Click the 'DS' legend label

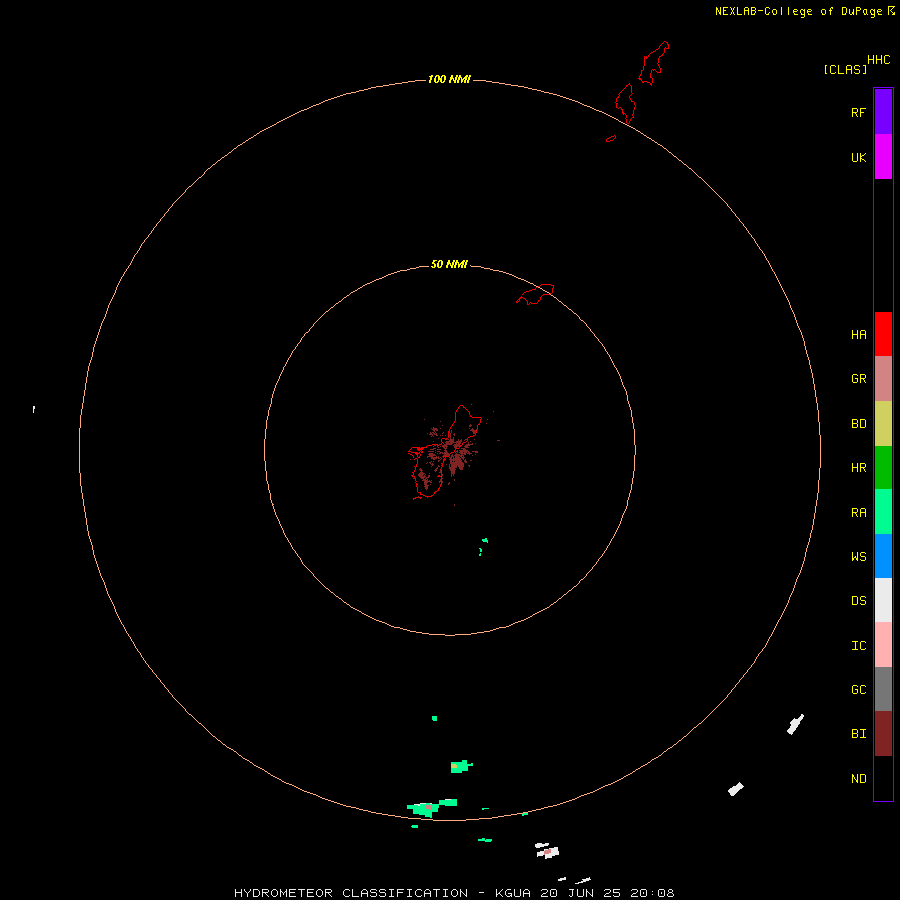(x=858, y=601)
